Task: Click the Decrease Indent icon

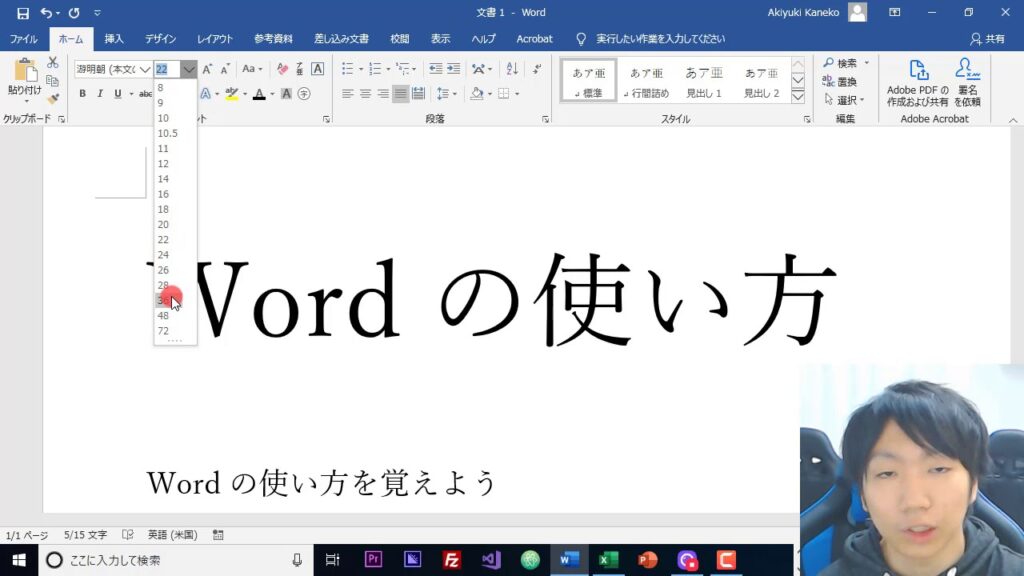Action: [436, 69]
